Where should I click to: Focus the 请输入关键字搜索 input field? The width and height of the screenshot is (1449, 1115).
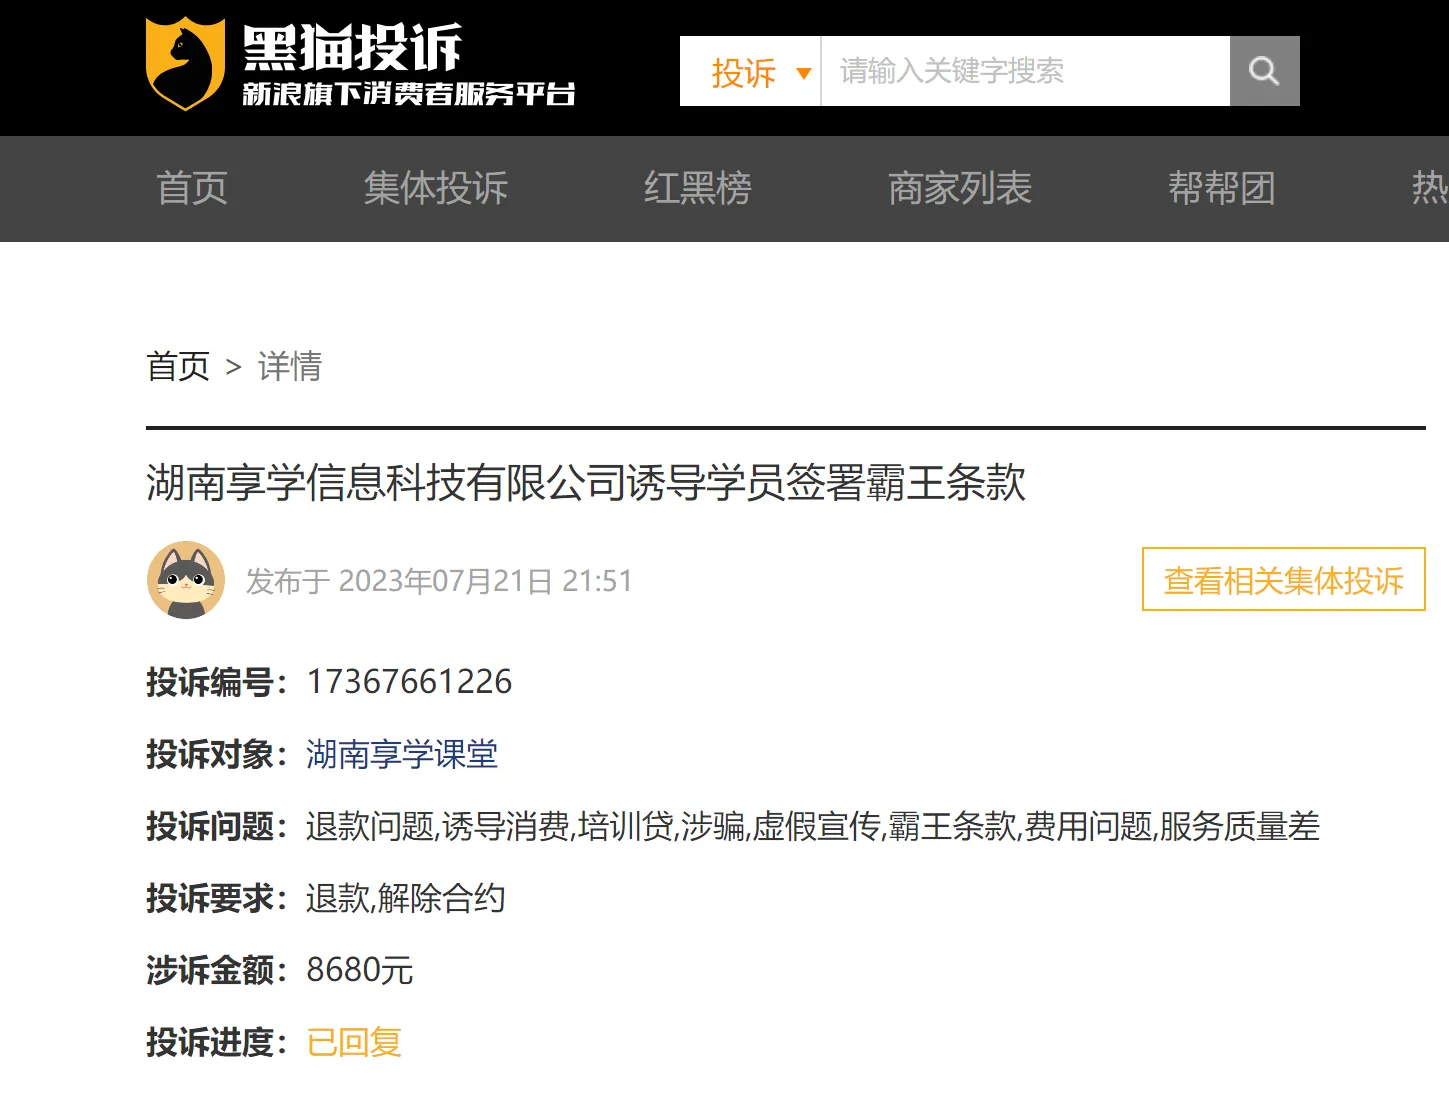(x=1025, y=71)
